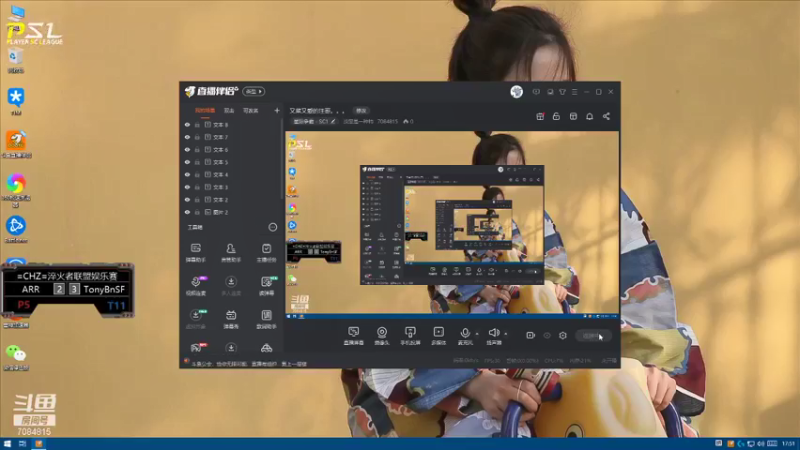Open the gift box icon with red dot

(x=540, y=116)
